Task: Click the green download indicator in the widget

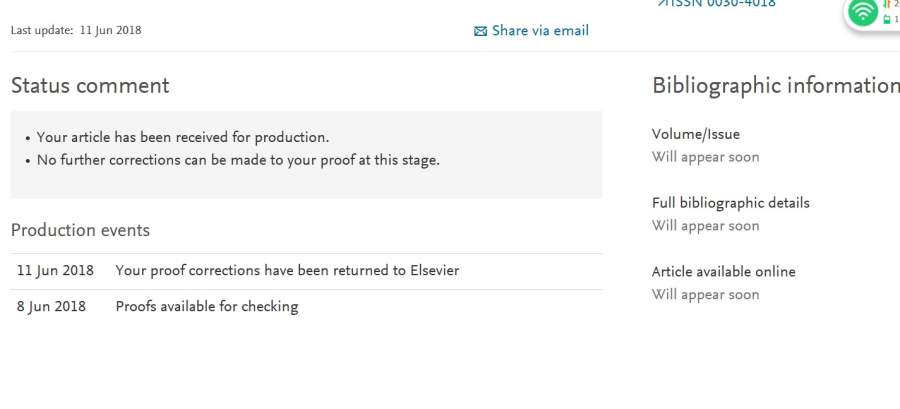Action: click(886, 19)
